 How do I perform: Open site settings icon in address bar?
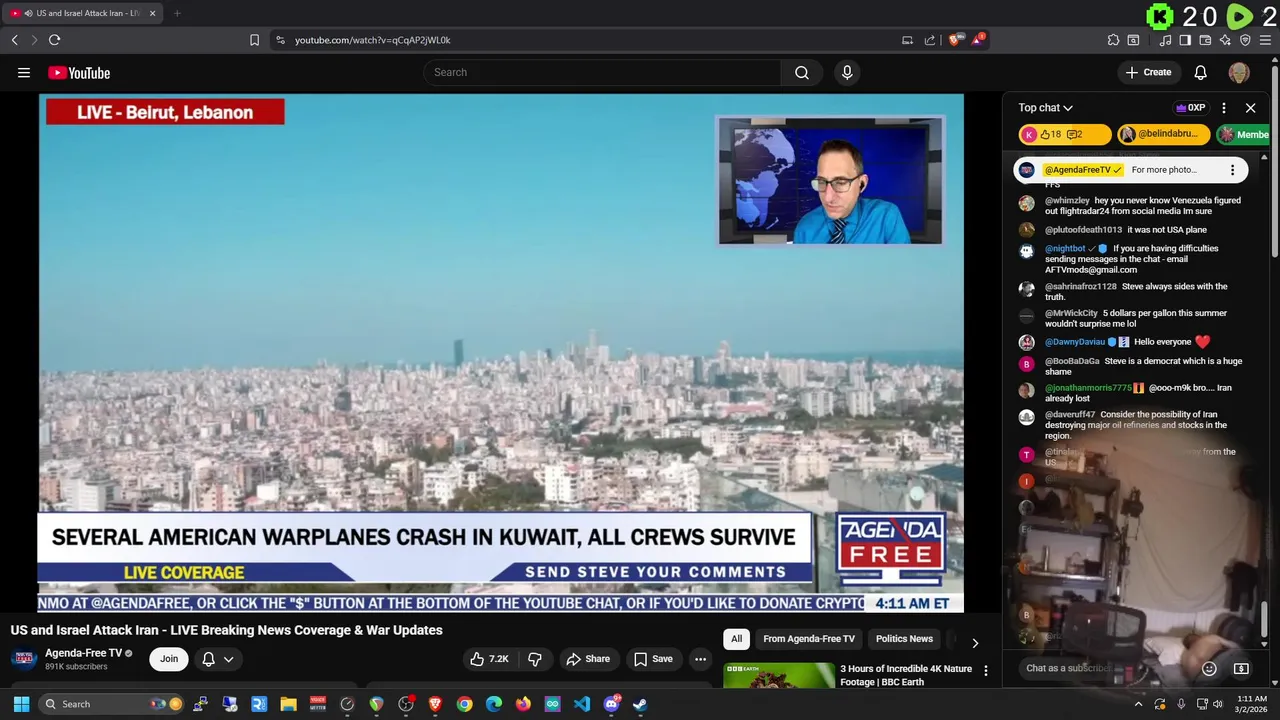pyautogui.click(x=280, y=40)
